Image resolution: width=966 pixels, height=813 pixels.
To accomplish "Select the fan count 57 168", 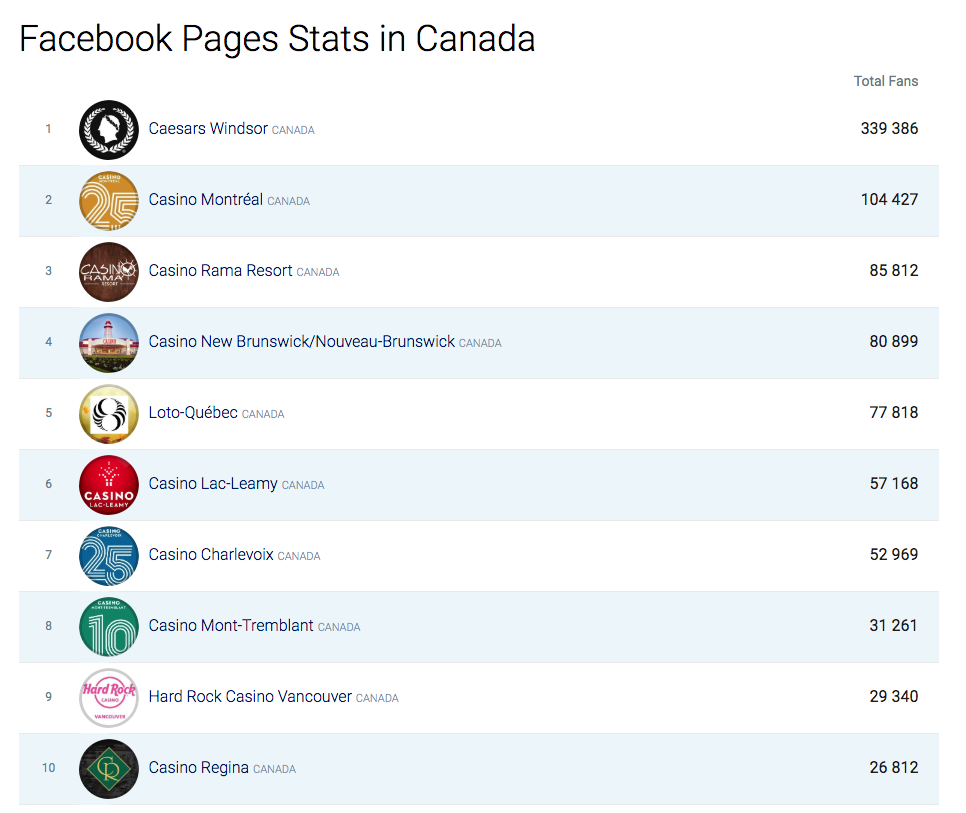I will pyautogui.click(x=893, y=483).
